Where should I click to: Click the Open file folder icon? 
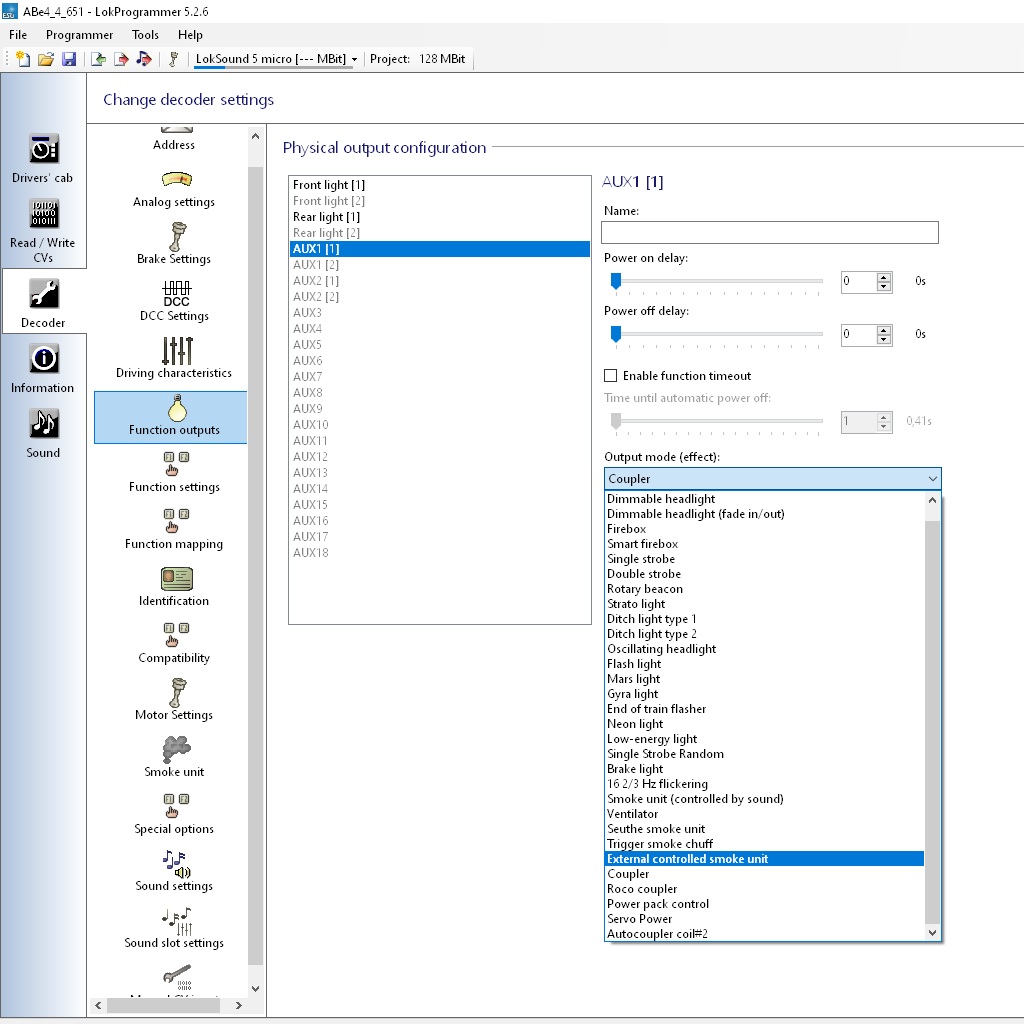click(x=46, y=59)
